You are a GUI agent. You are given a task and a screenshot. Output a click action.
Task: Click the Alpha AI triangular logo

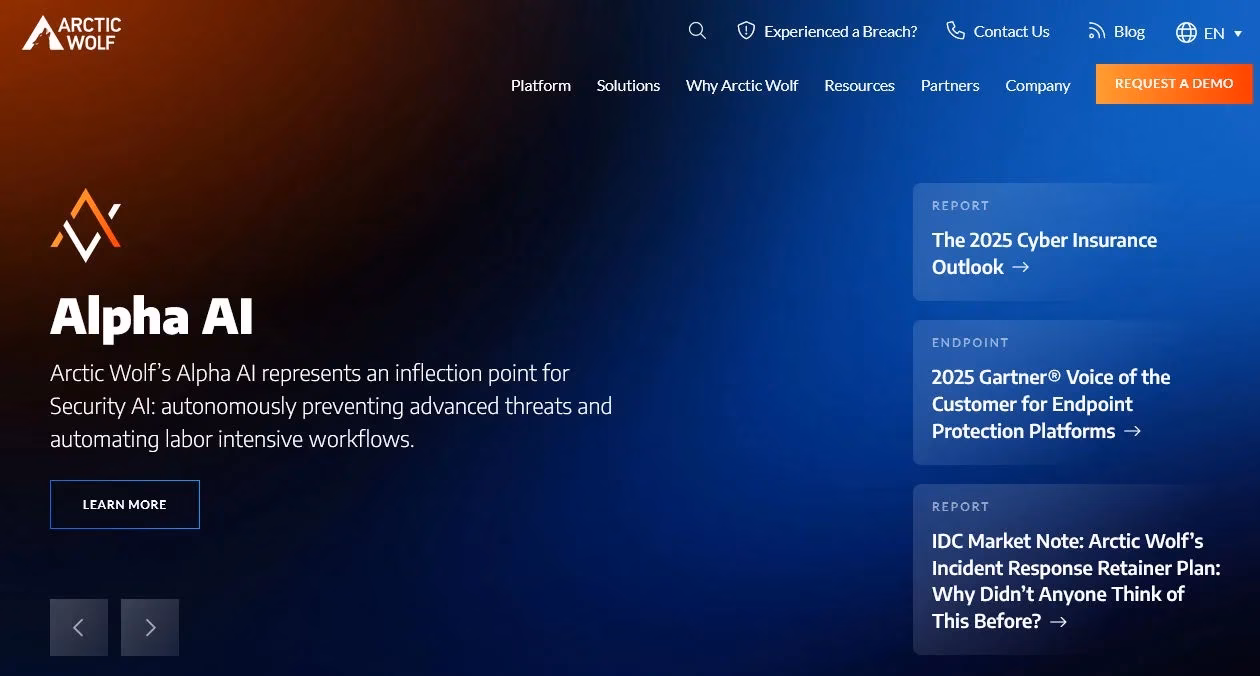[85, 226]
